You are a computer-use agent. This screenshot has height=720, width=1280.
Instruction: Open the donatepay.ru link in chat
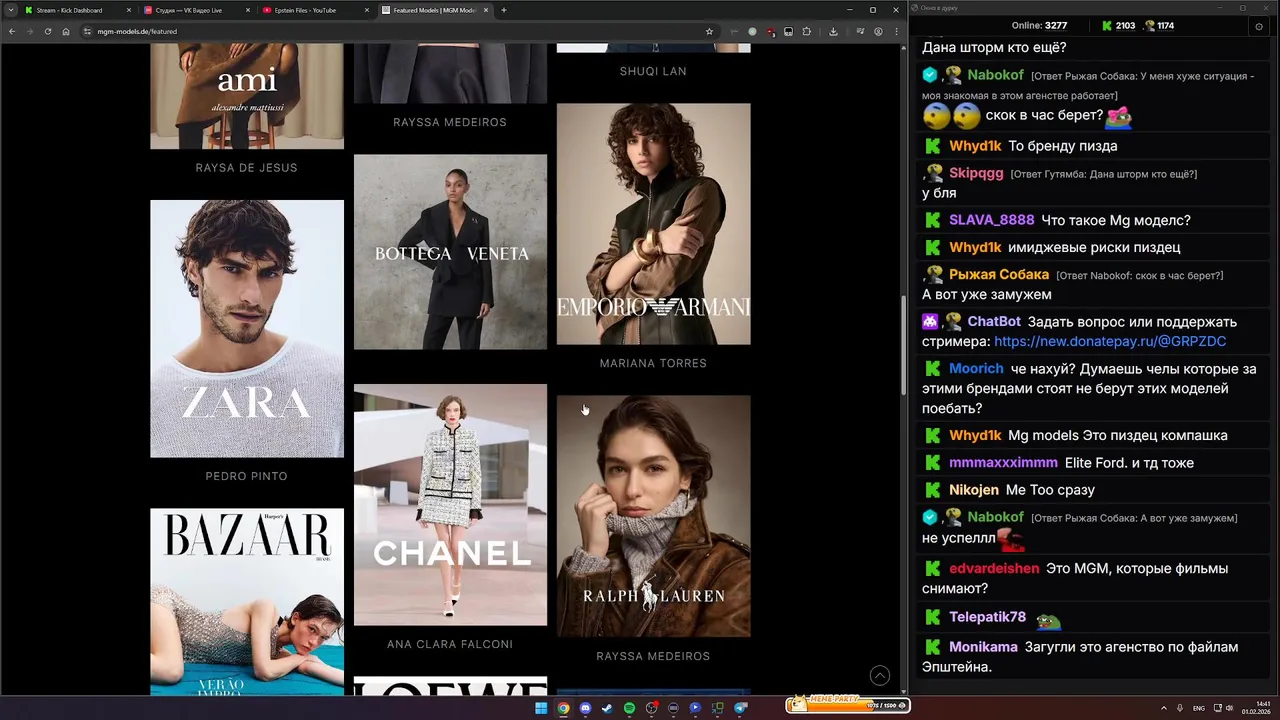click(1110, 341)
